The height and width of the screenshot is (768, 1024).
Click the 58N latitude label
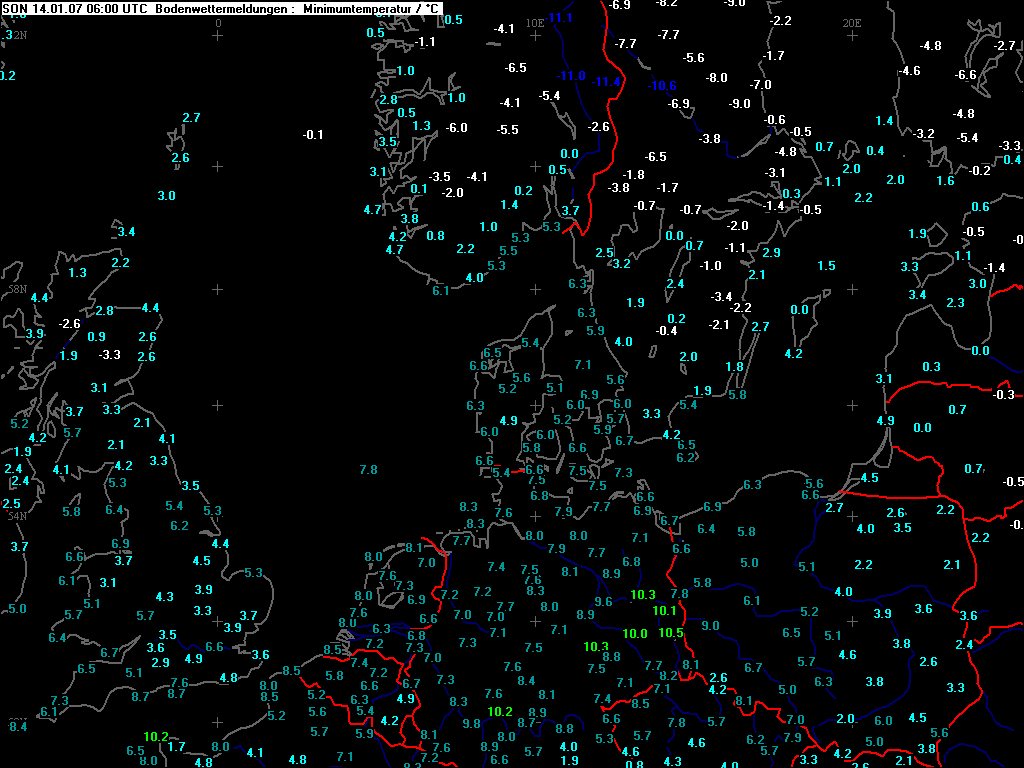click(x=17, y=289)
